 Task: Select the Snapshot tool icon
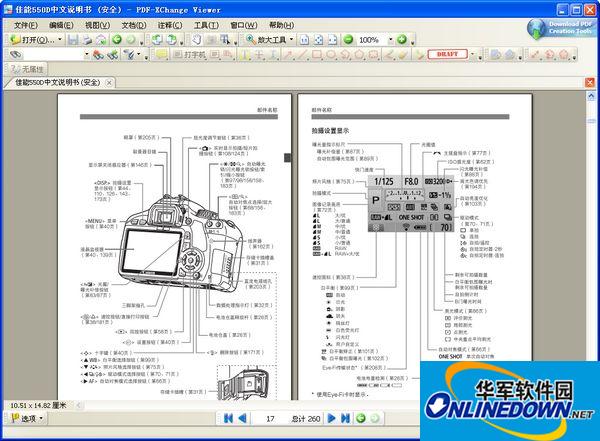click(x=211, y=39)
